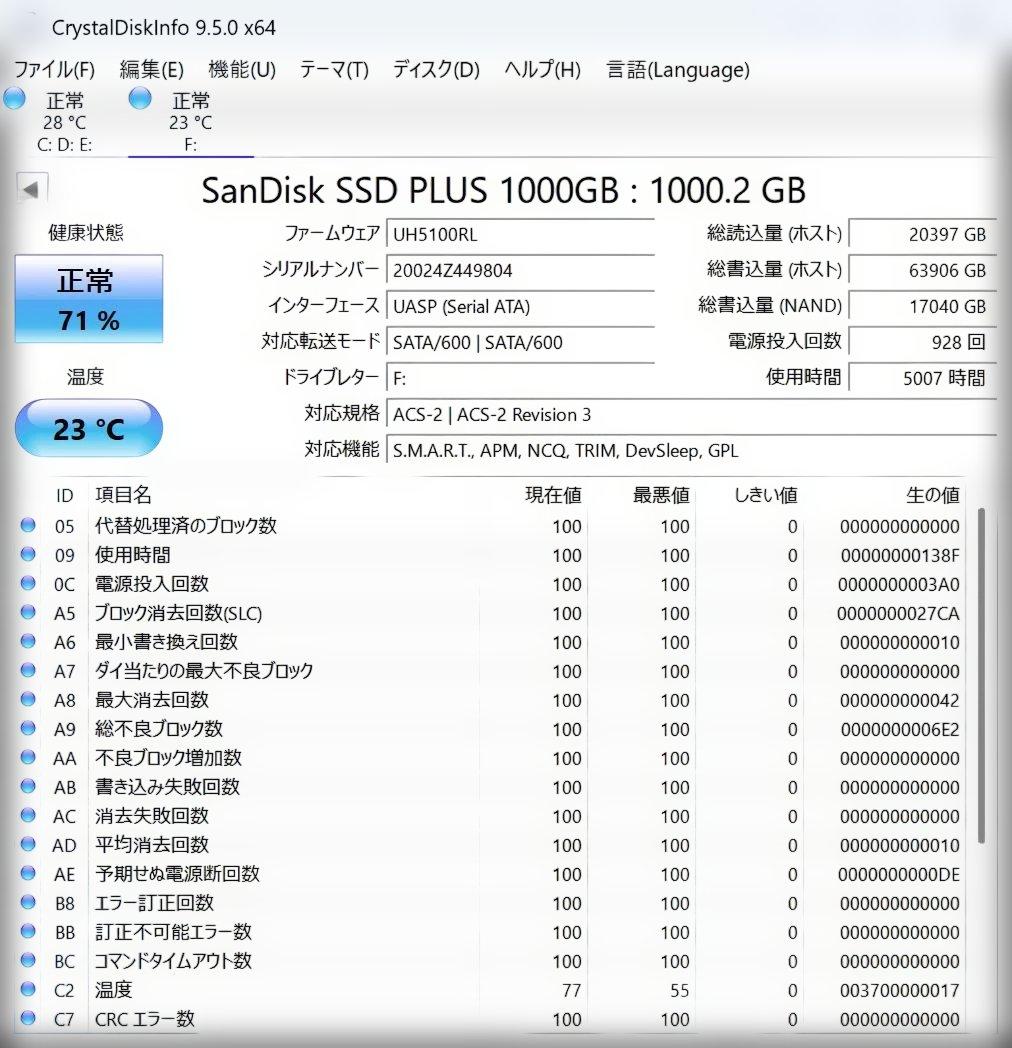
Task: Click the serial number field 20024Z449804
Action: pos(520,271)
